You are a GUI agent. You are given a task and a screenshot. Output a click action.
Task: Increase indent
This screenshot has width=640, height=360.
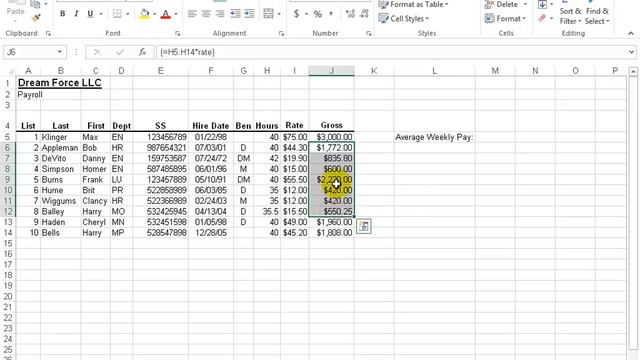(x=249, y=14)
